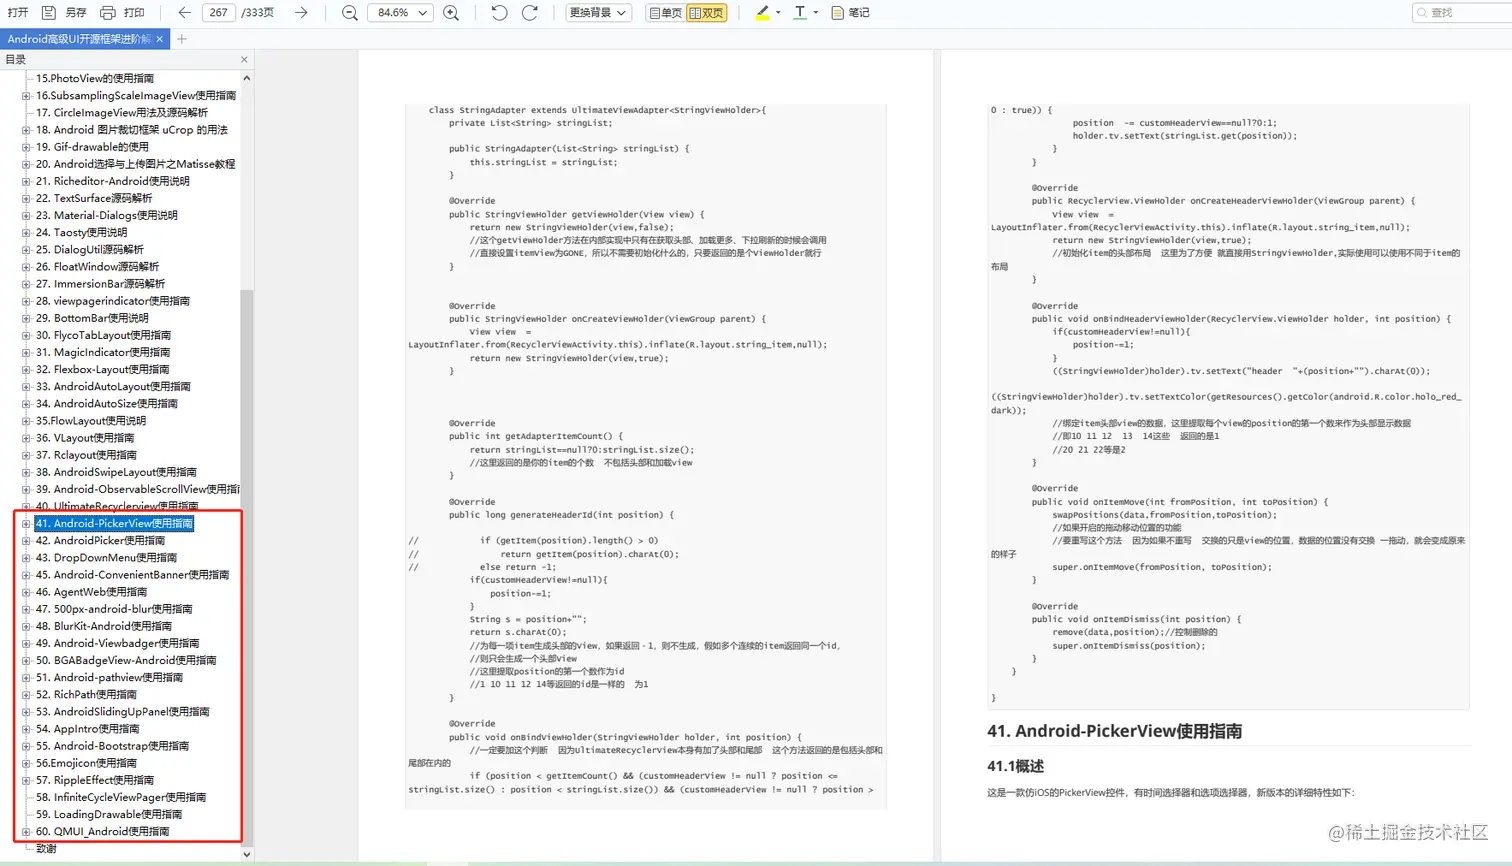Image resolution: width=1512 pixels, height=866 pixels.
Task: Click the 打开 (open) button
Action: (18, 13)
